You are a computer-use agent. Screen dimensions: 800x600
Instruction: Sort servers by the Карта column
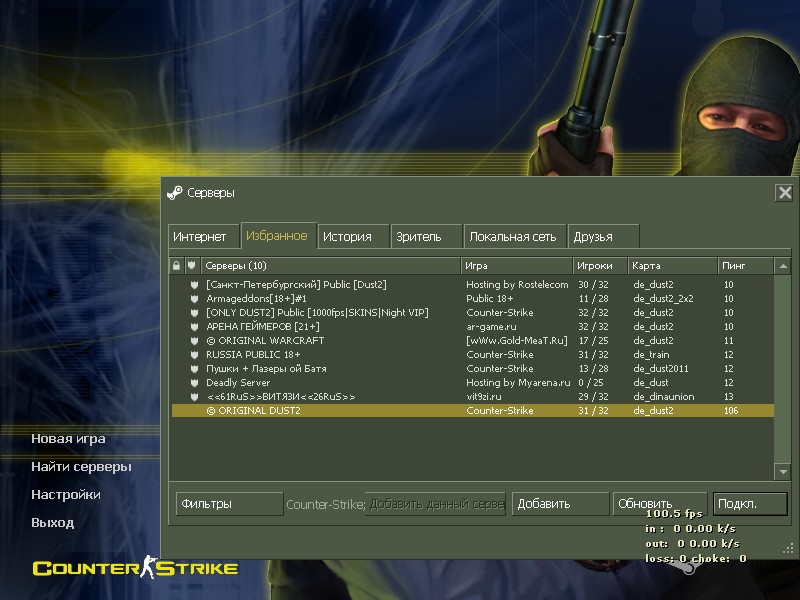point(672,266)
